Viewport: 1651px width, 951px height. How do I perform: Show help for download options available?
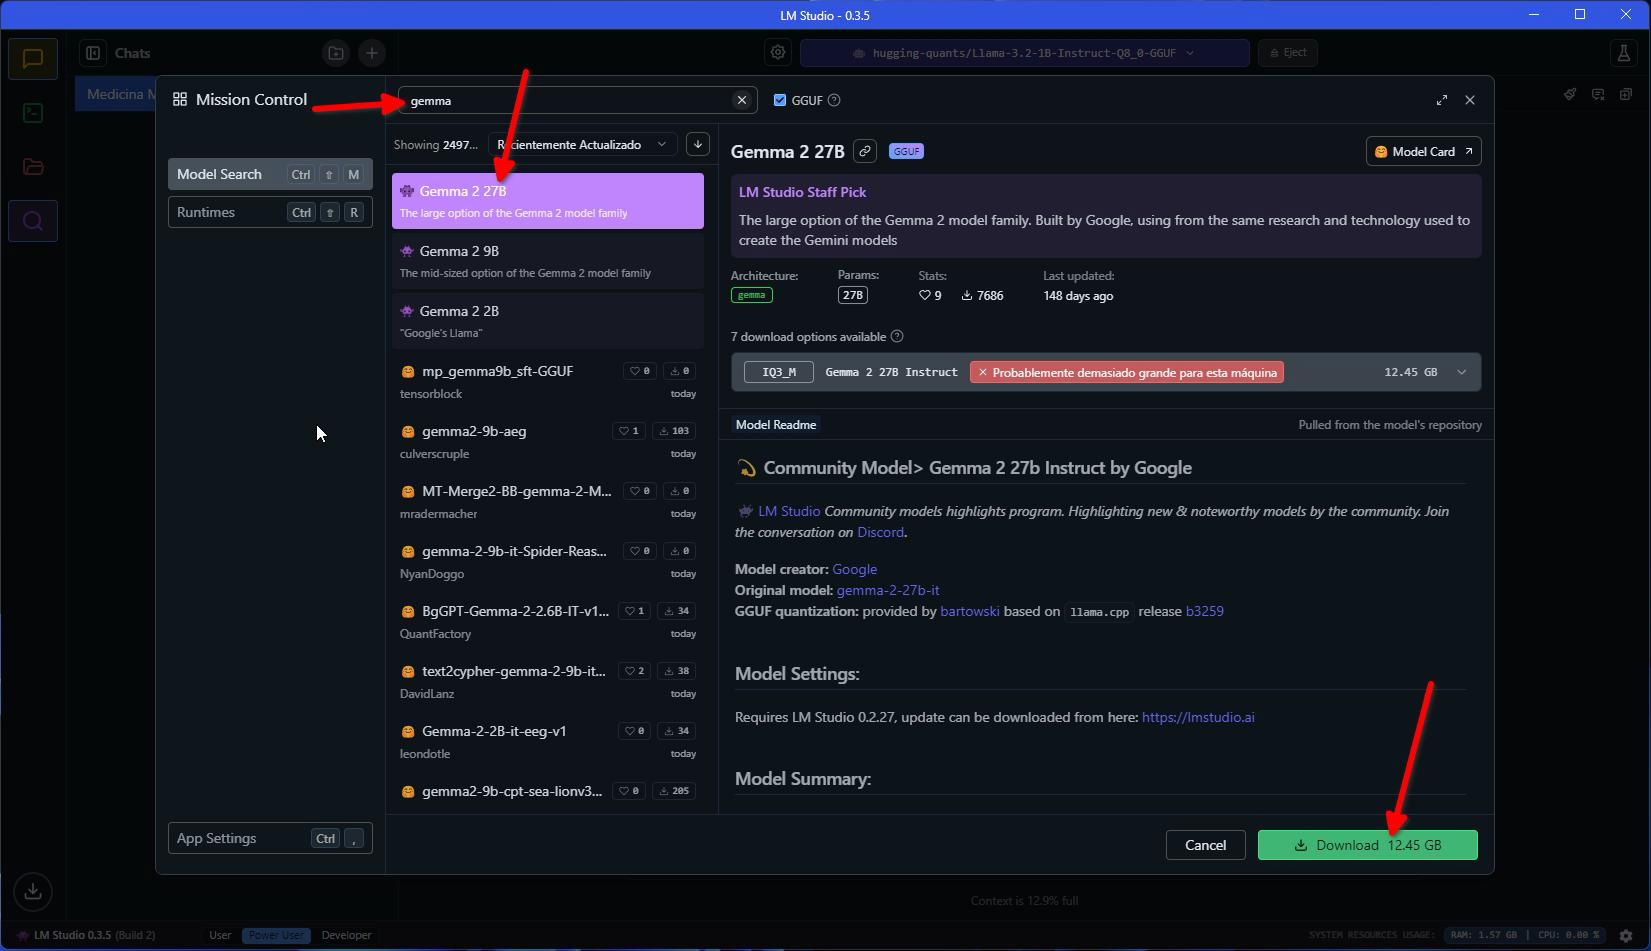(897, 337)
